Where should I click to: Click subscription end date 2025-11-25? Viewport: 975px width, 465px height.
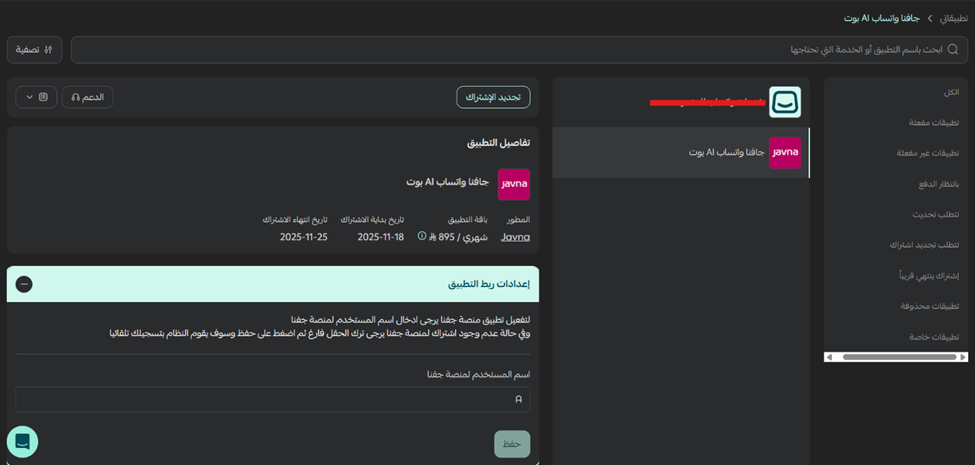303,237
